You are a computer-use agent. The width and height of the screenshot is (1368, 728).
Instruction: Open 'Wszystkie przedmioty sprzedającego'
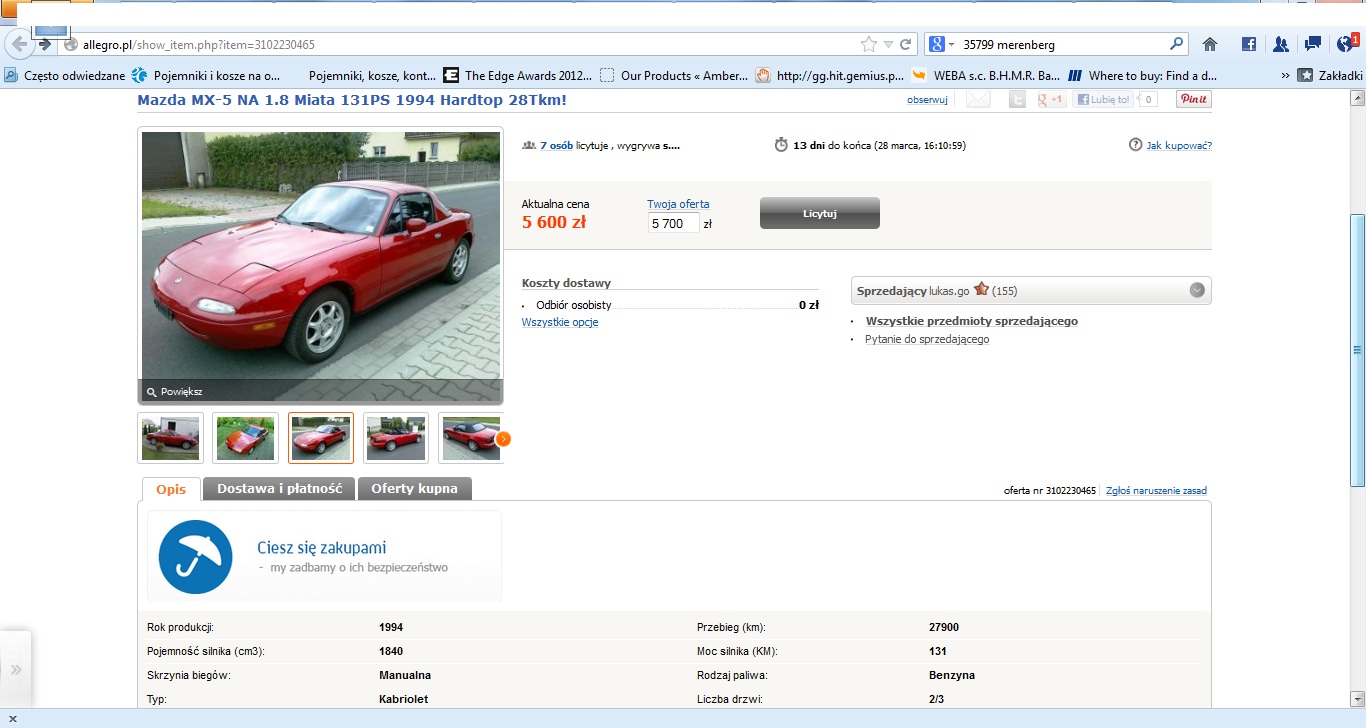click(x=972, y=321)
